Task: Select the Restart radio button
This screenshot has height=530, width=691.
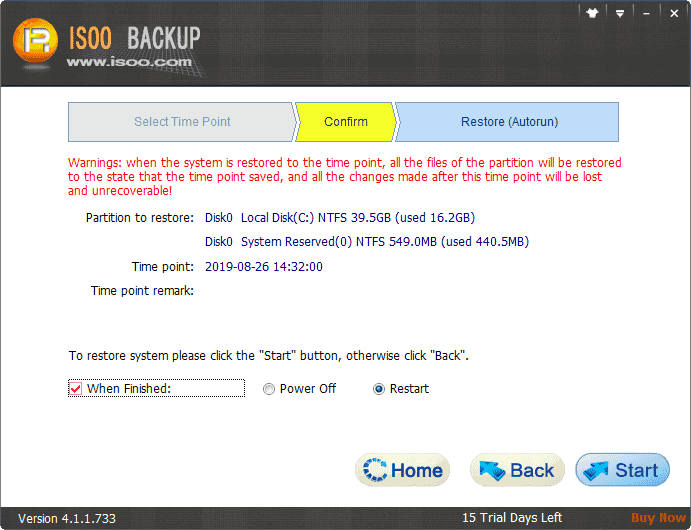Action: coord(379,389)
